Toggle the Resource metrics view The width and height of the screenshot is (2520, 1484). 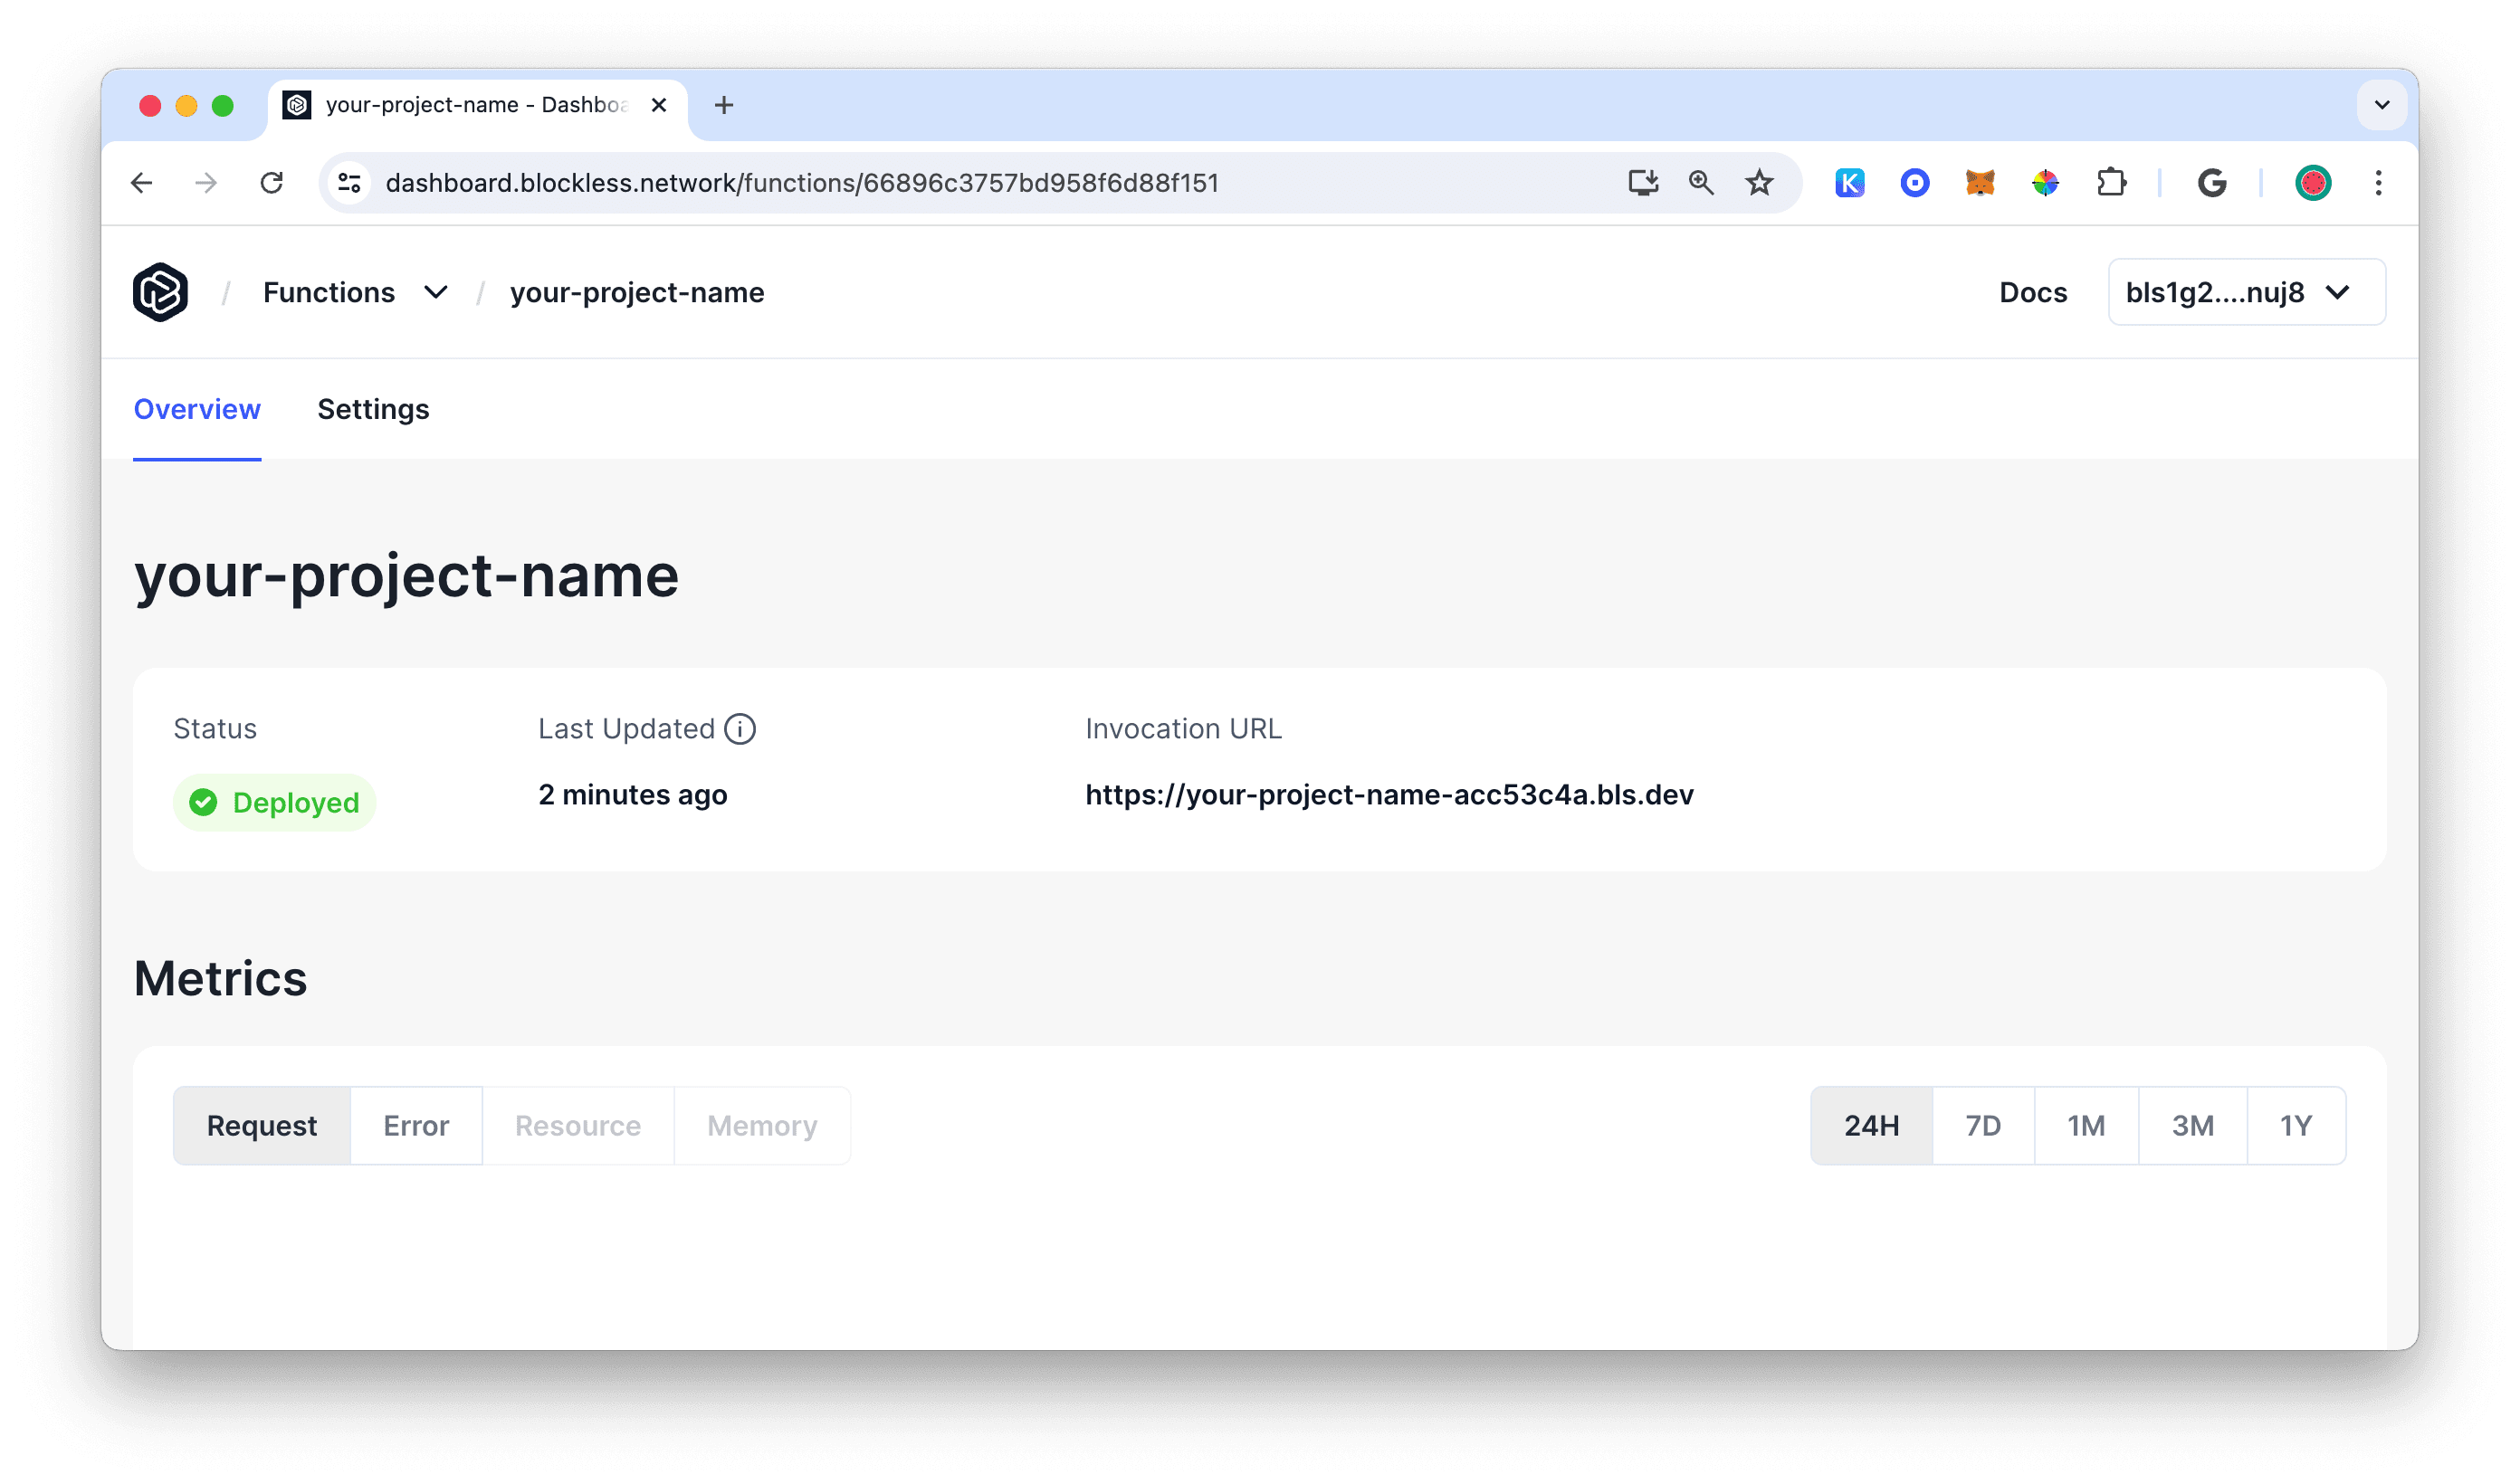click(576, 1126)
